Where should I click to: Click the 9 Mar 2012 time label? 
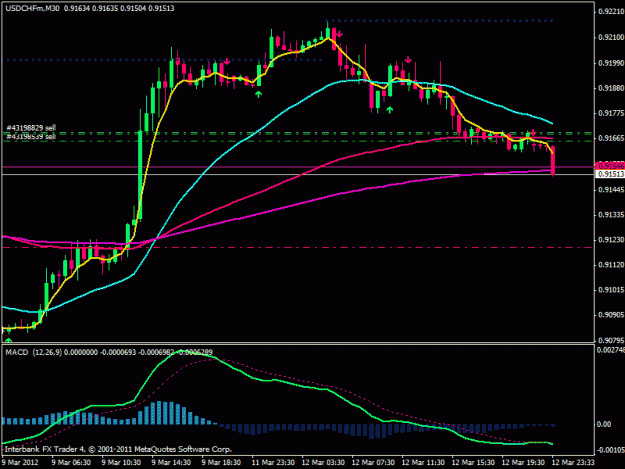20,462
